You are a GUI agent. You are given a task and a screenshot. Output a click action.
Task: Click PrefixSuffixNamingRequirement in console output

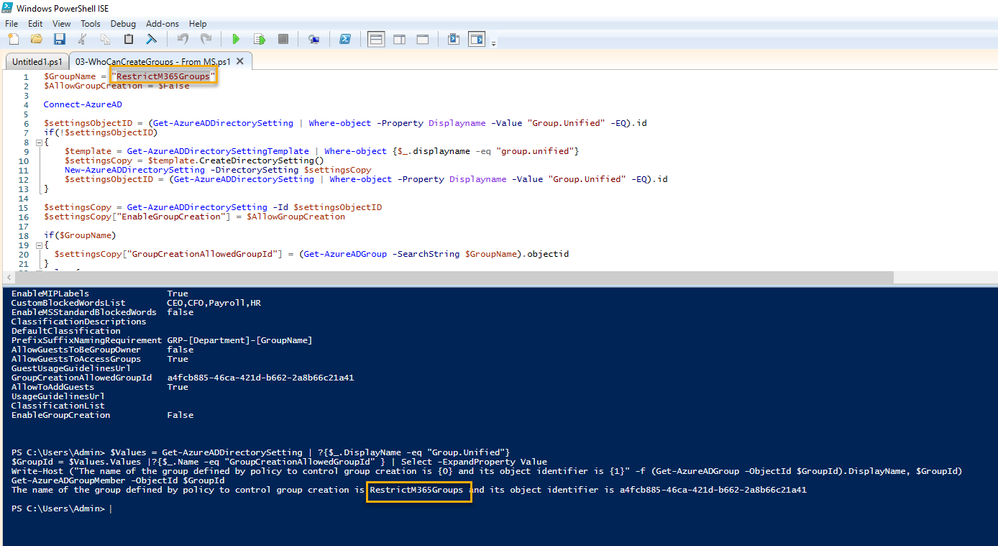pyautogui.click(x=86, y=340)
